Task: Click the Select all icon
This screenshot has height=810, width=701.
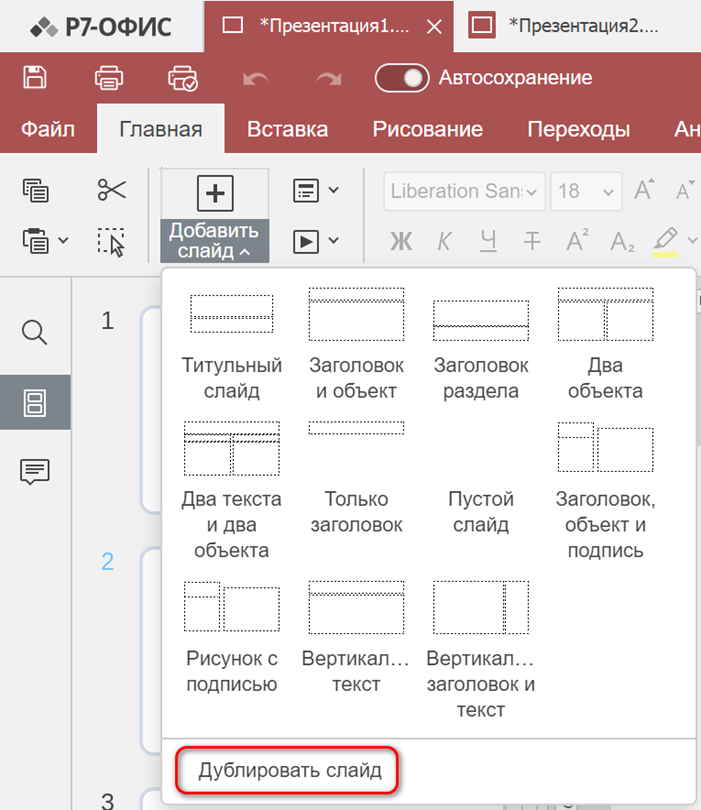Action: pyautogui.click(x=112, y=241)
